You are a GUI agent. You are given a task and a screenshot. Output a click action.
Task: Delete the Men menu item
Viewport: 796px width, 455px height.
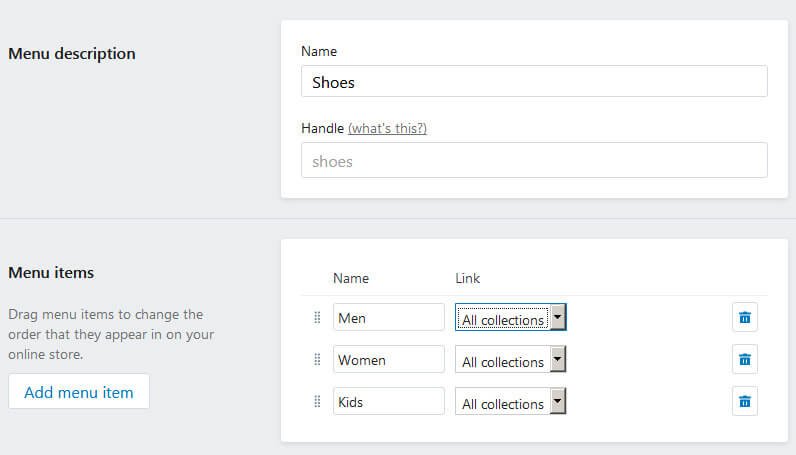coord(744,318)
